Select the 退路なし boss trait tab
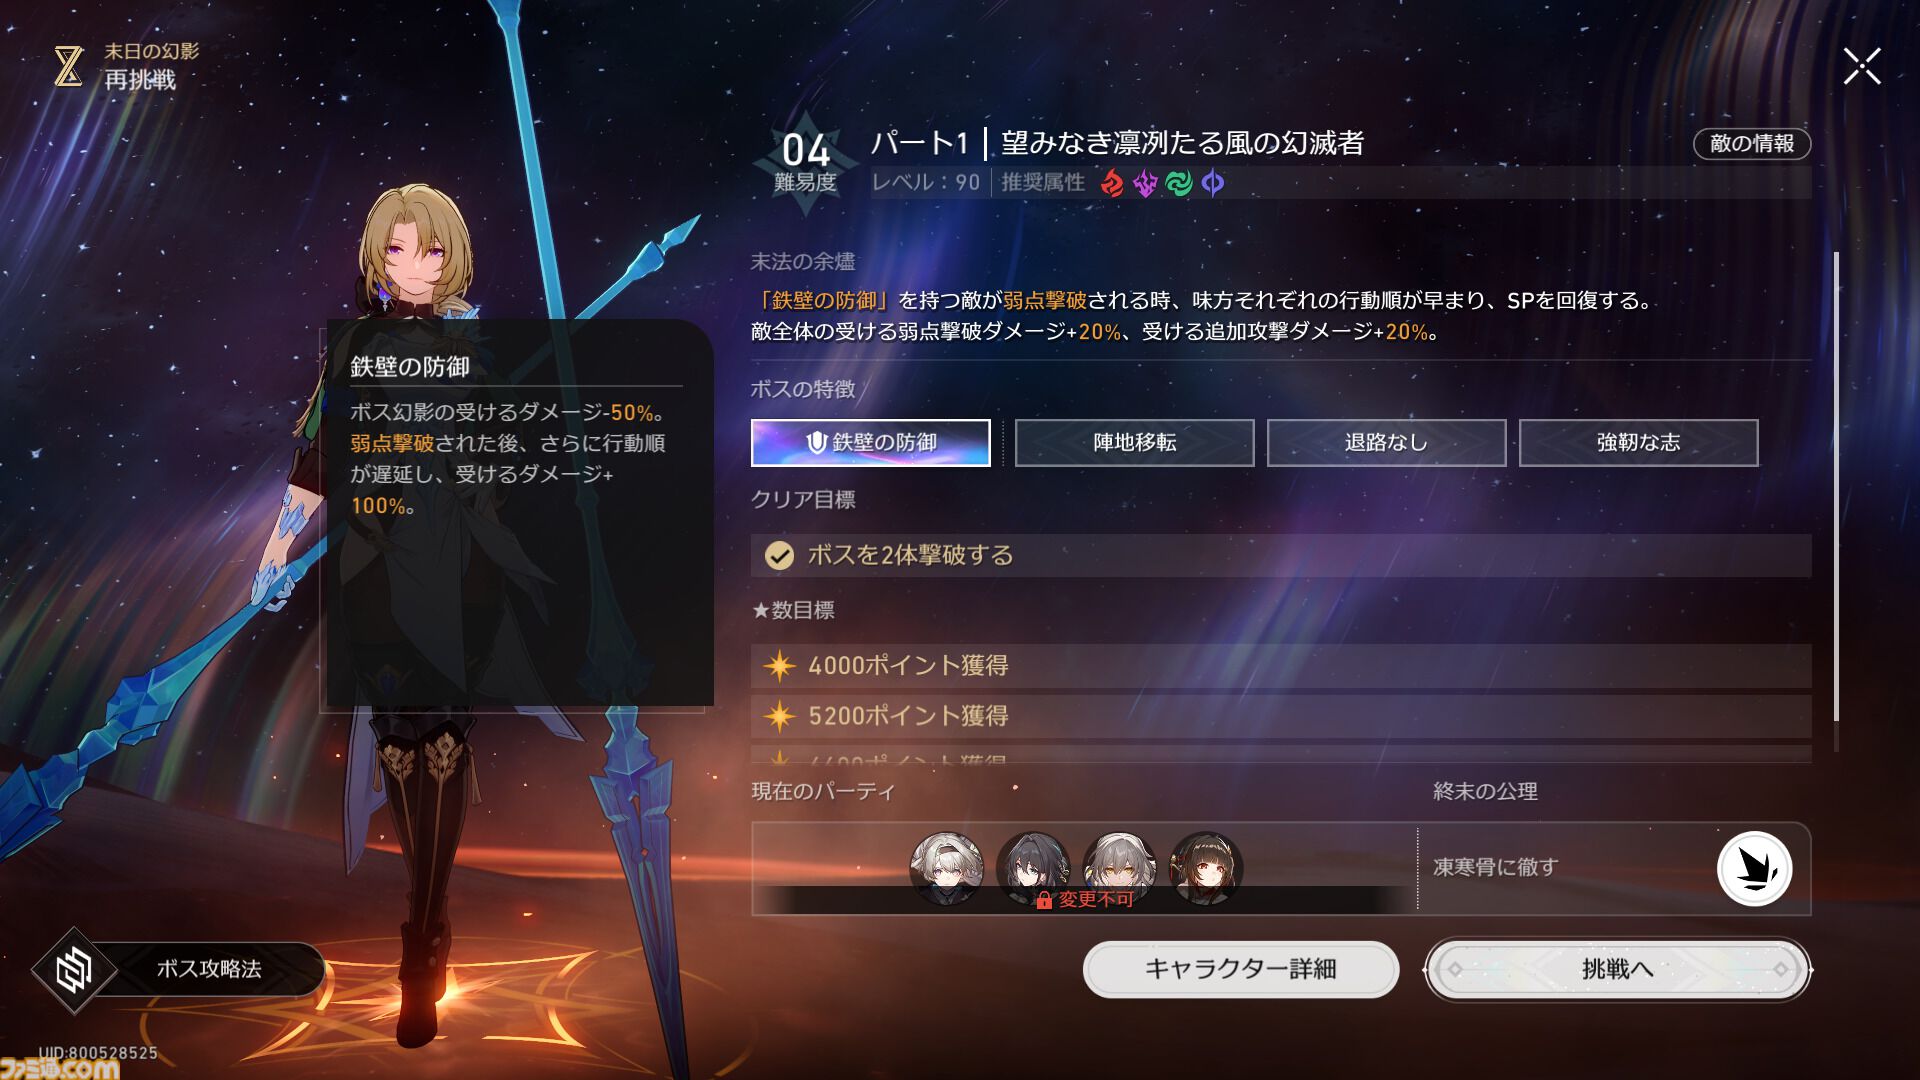The height and width of the screenshot is (1080, 1920). 1387,443
